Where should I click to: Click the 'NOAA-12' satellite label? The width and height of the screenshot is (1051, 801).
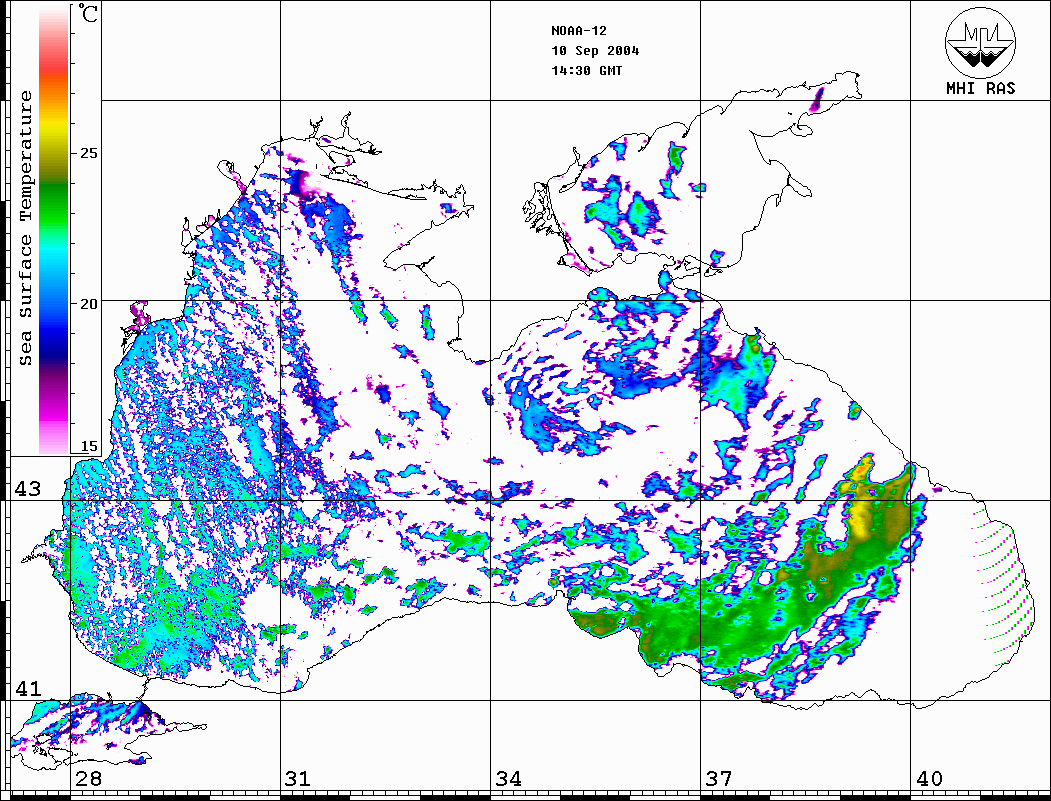578,31
